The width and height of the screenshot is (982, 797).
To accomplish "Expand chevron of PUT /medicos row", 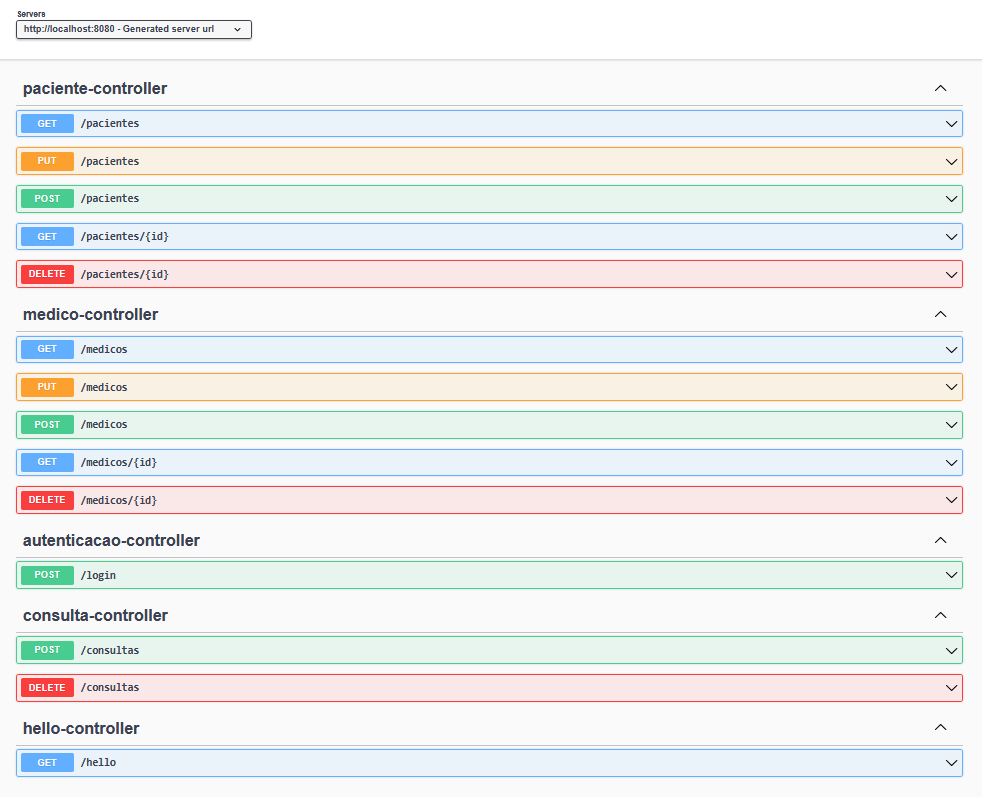I will coord(951,388).
